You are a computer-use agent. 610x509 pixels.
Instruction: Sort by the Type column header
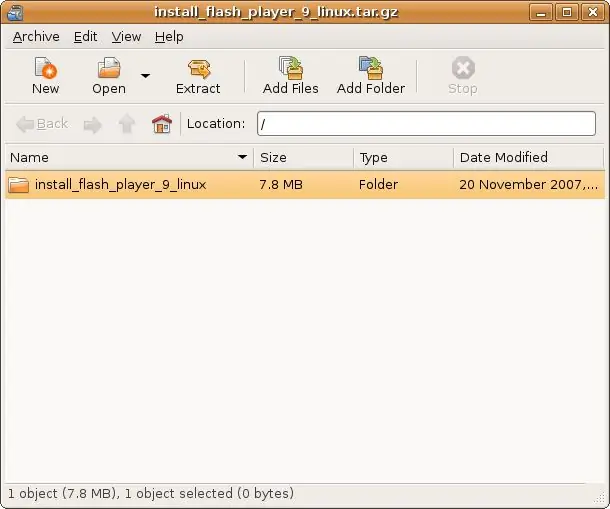[403, 158]
